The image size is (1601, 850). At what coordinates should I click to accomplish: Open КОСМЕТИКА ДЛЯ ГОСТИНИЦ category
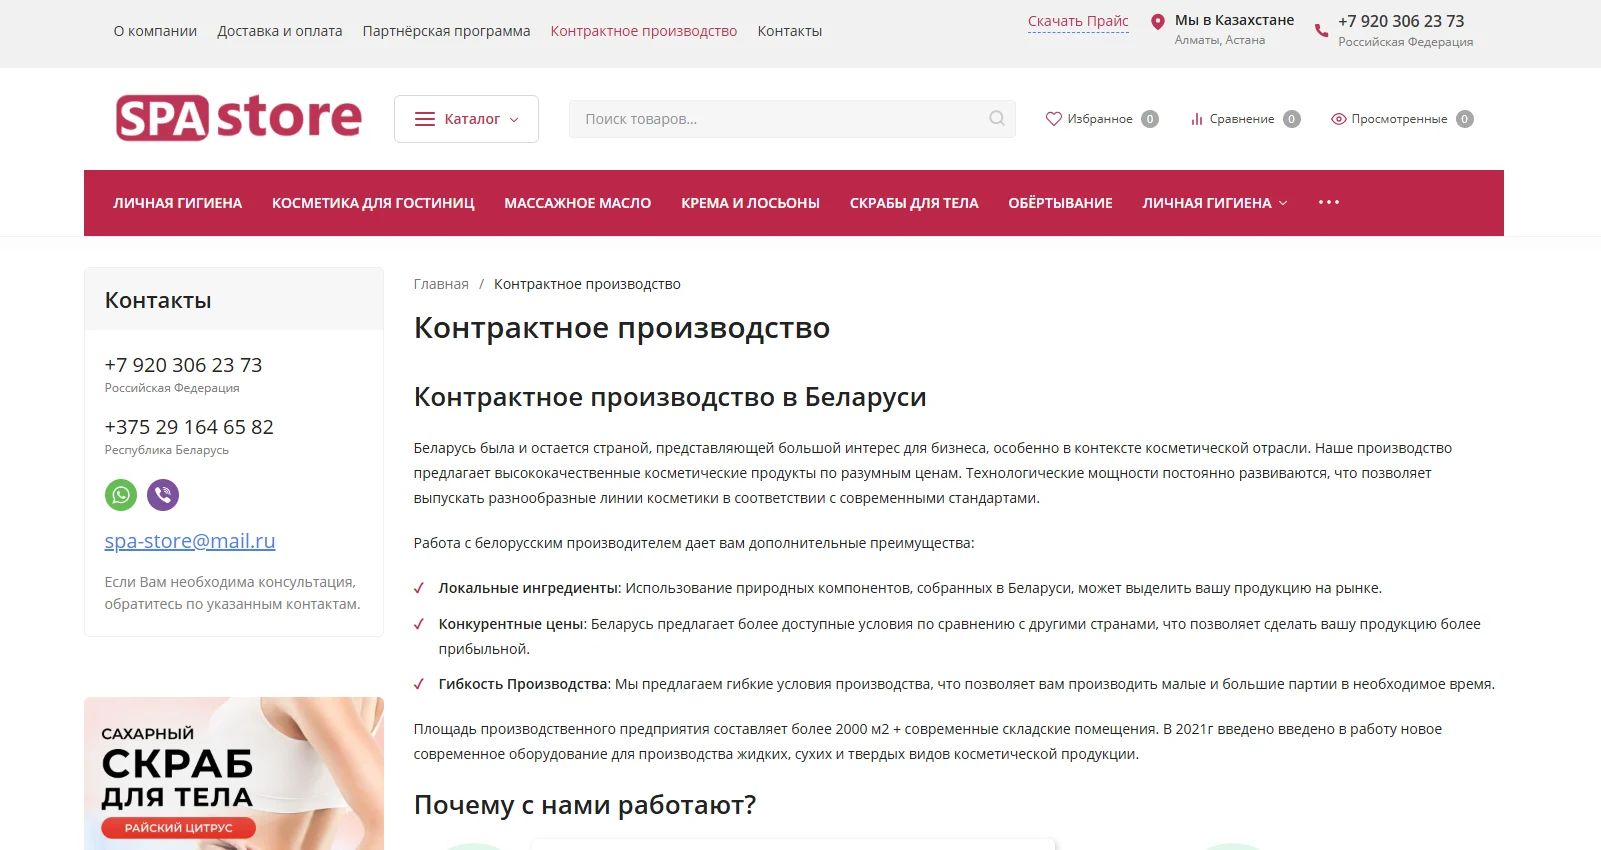point(373,203)
